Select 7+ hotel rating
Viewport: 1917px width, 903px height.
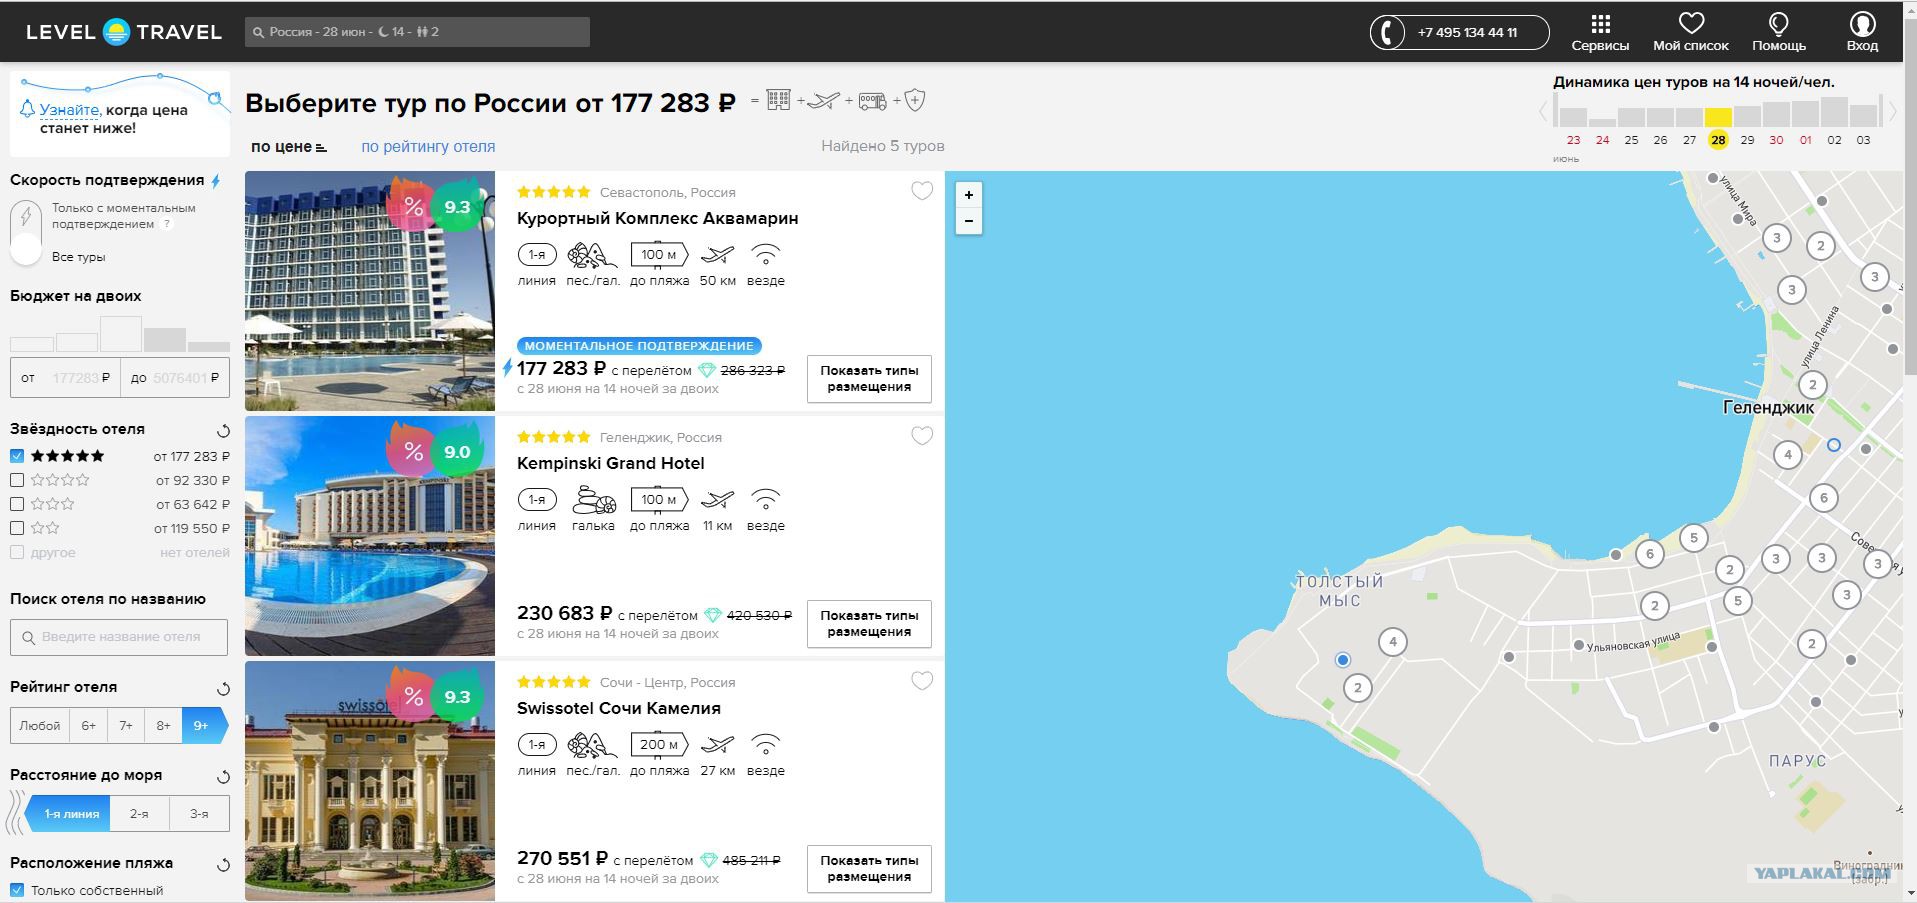click(x=126, y=726)
